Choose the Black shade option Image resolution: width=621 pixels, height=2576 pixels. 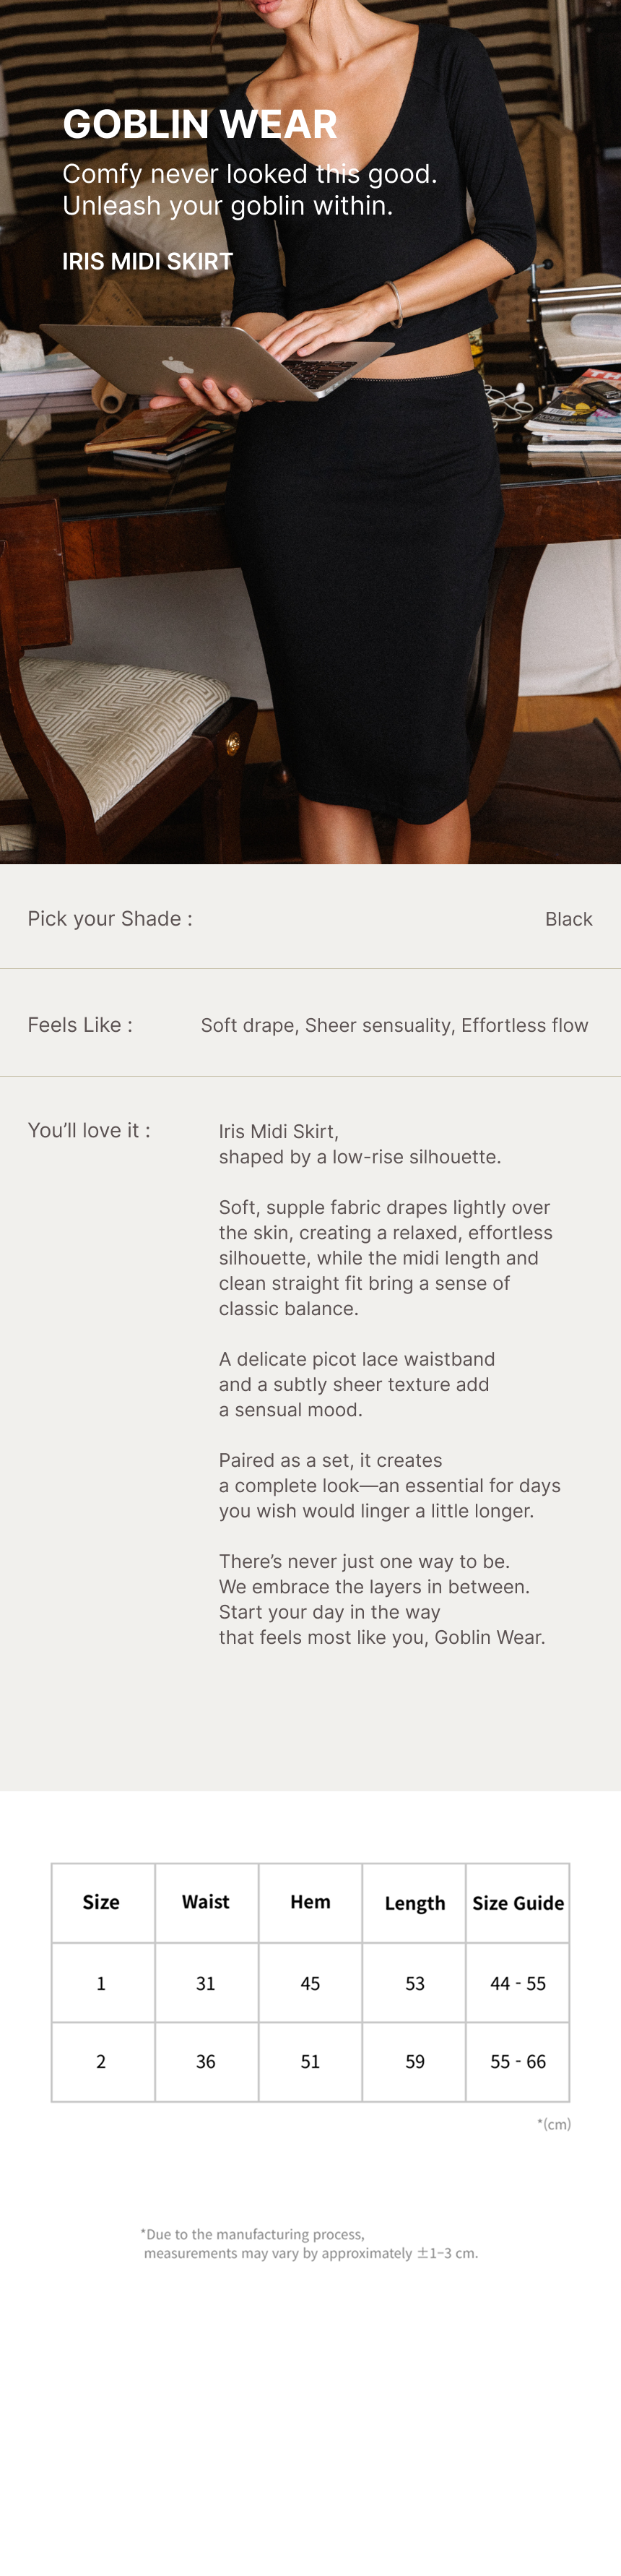pyautogui.click(x=568, y=919)
